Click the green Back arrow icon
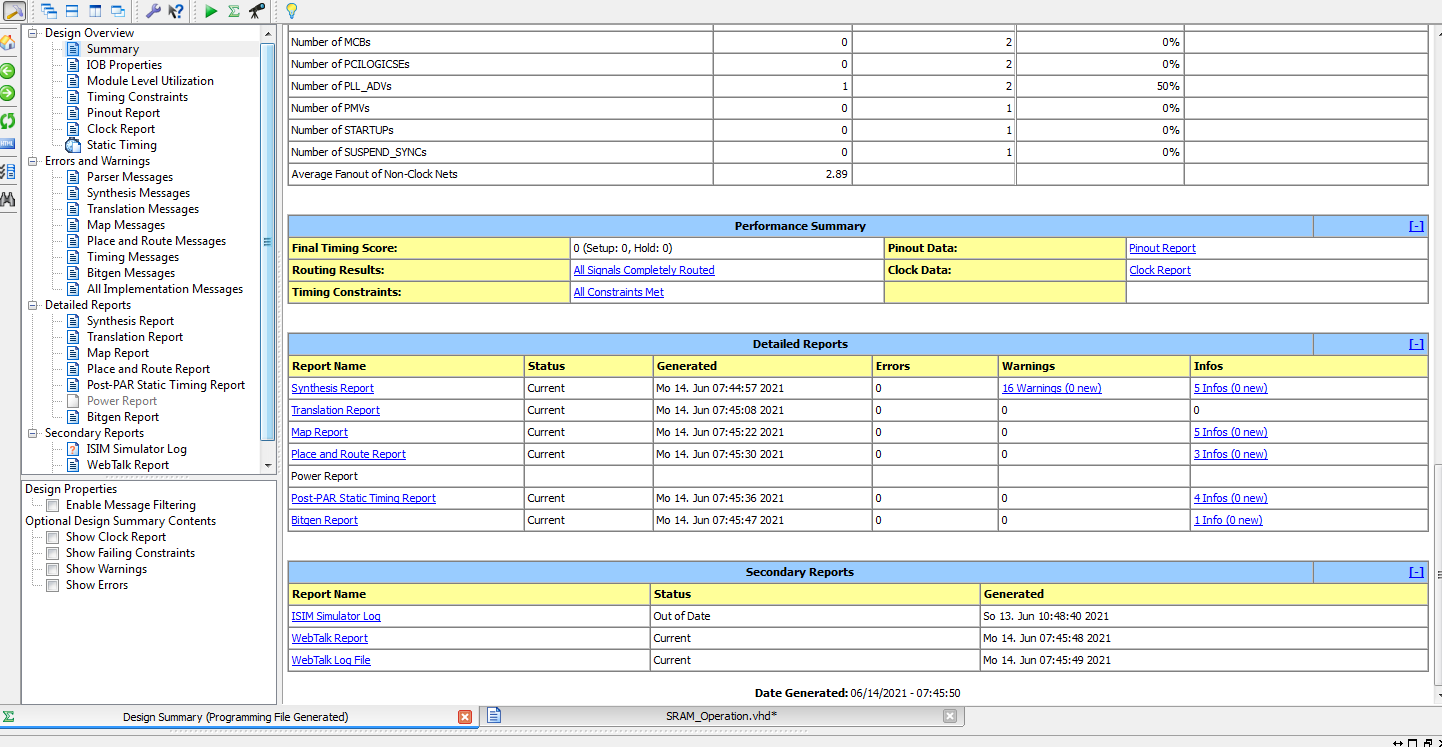Image resolution: width=1442 pixels, height=747 pixels. click(x=8, y=71)
